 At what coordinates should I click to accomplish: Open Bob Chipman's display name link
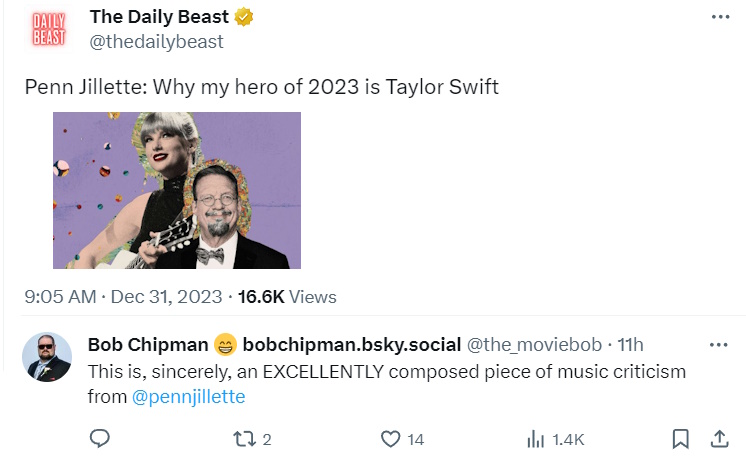pos(148,345)
